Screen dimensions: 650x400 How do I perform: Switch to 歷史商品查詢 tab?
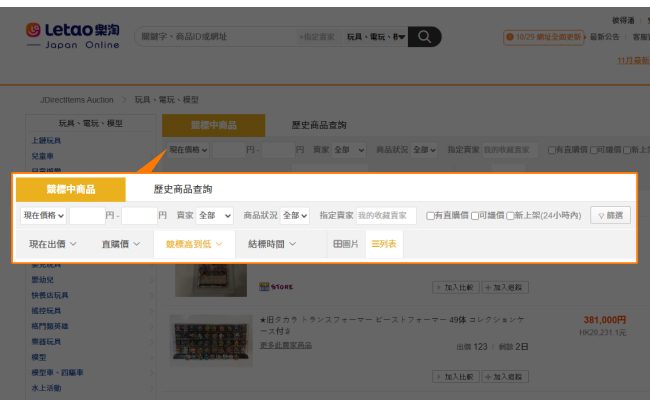(182, 189)
